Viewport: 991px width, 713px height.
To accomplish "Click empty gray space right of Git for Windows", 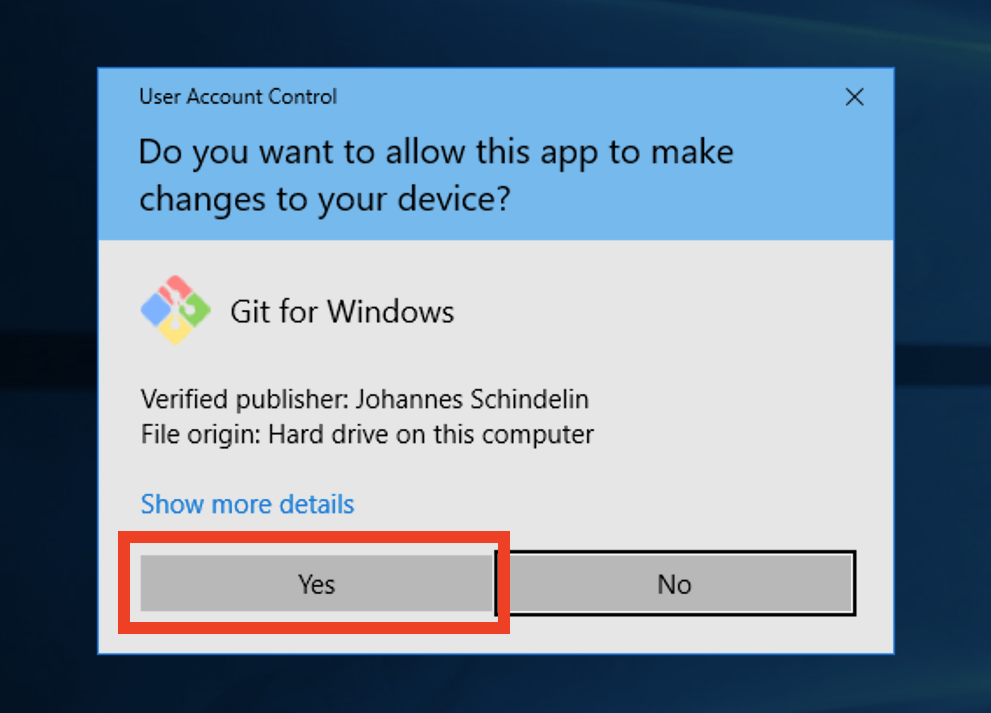I will click(x=680, y=312).
